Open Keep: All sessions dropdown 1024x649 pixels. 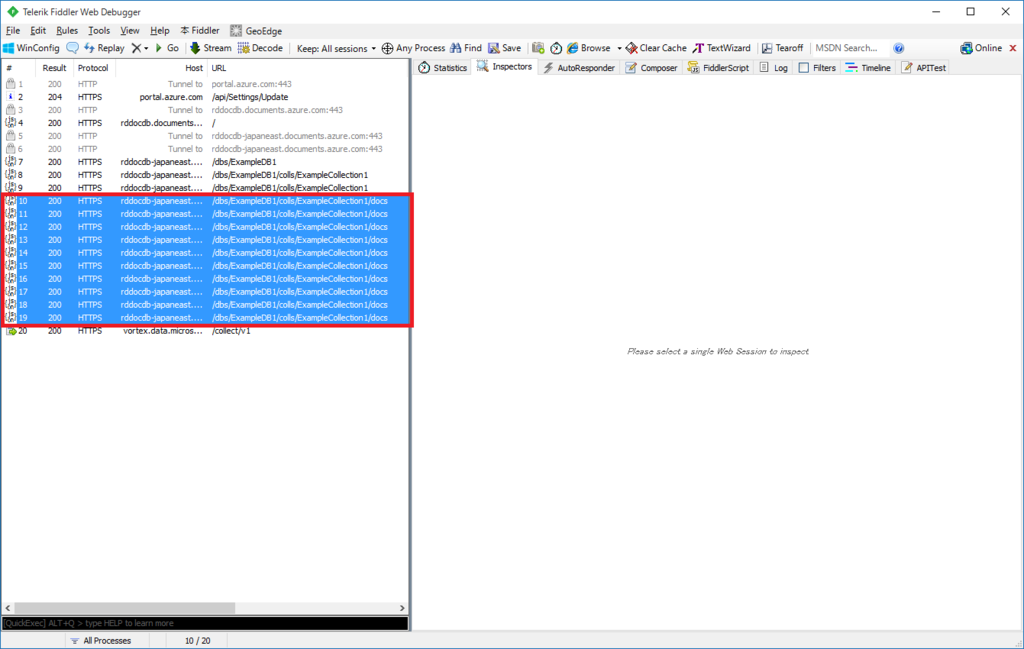[336, 48]
